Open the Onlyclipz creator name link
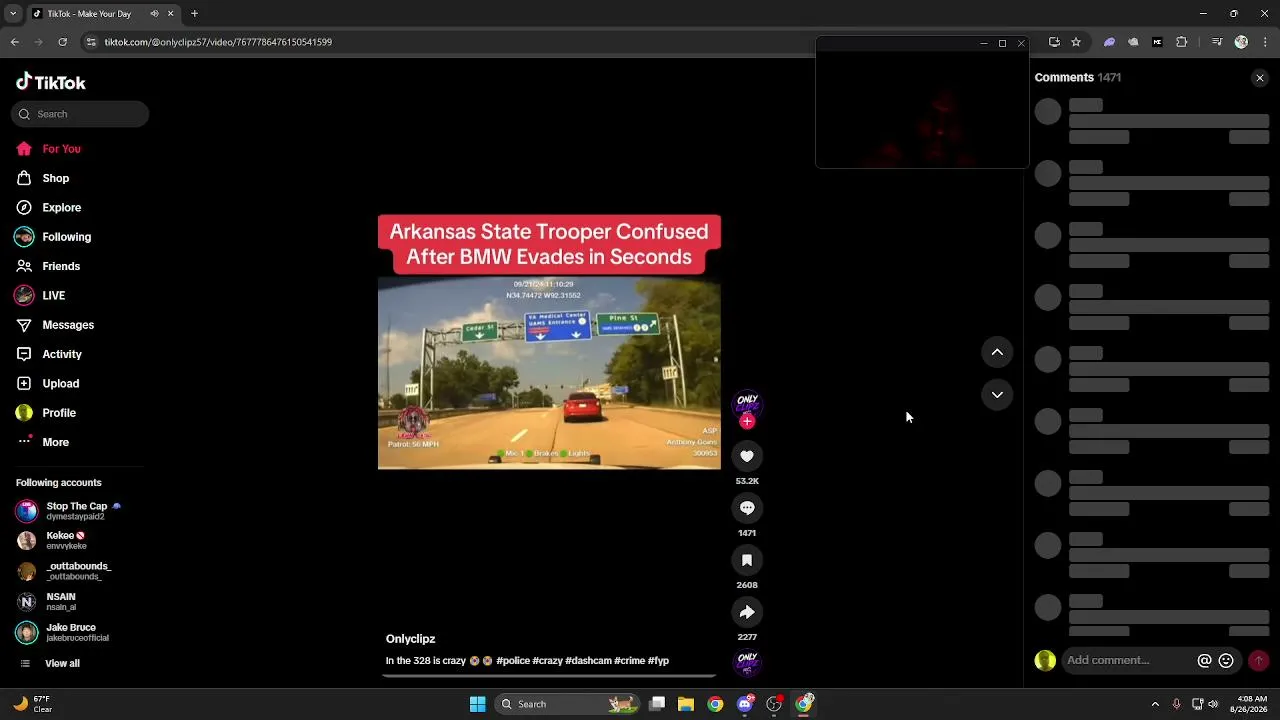Viewport: 1280px width, 720px height. point(410,639)
